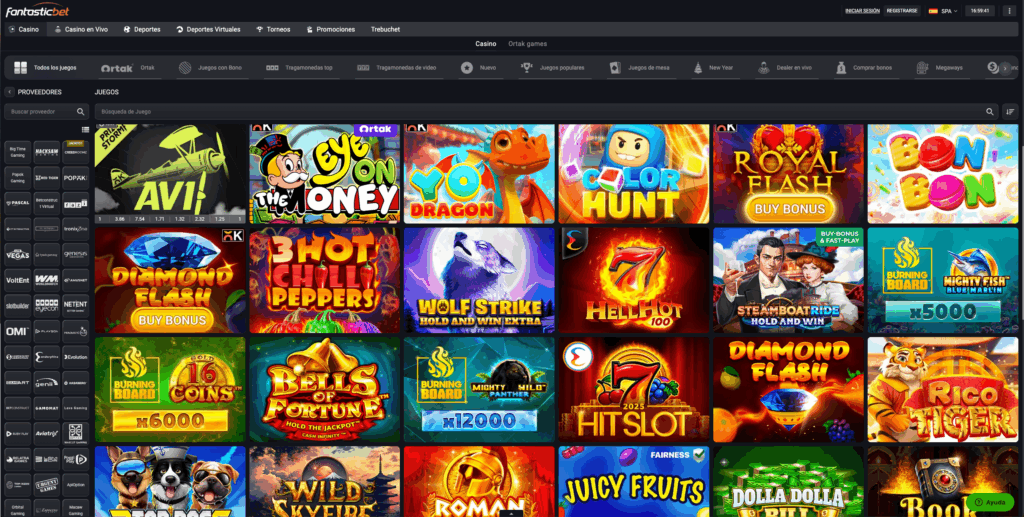
Task: Advance the category bar with the right arrow
Action: pos(1005,68)
